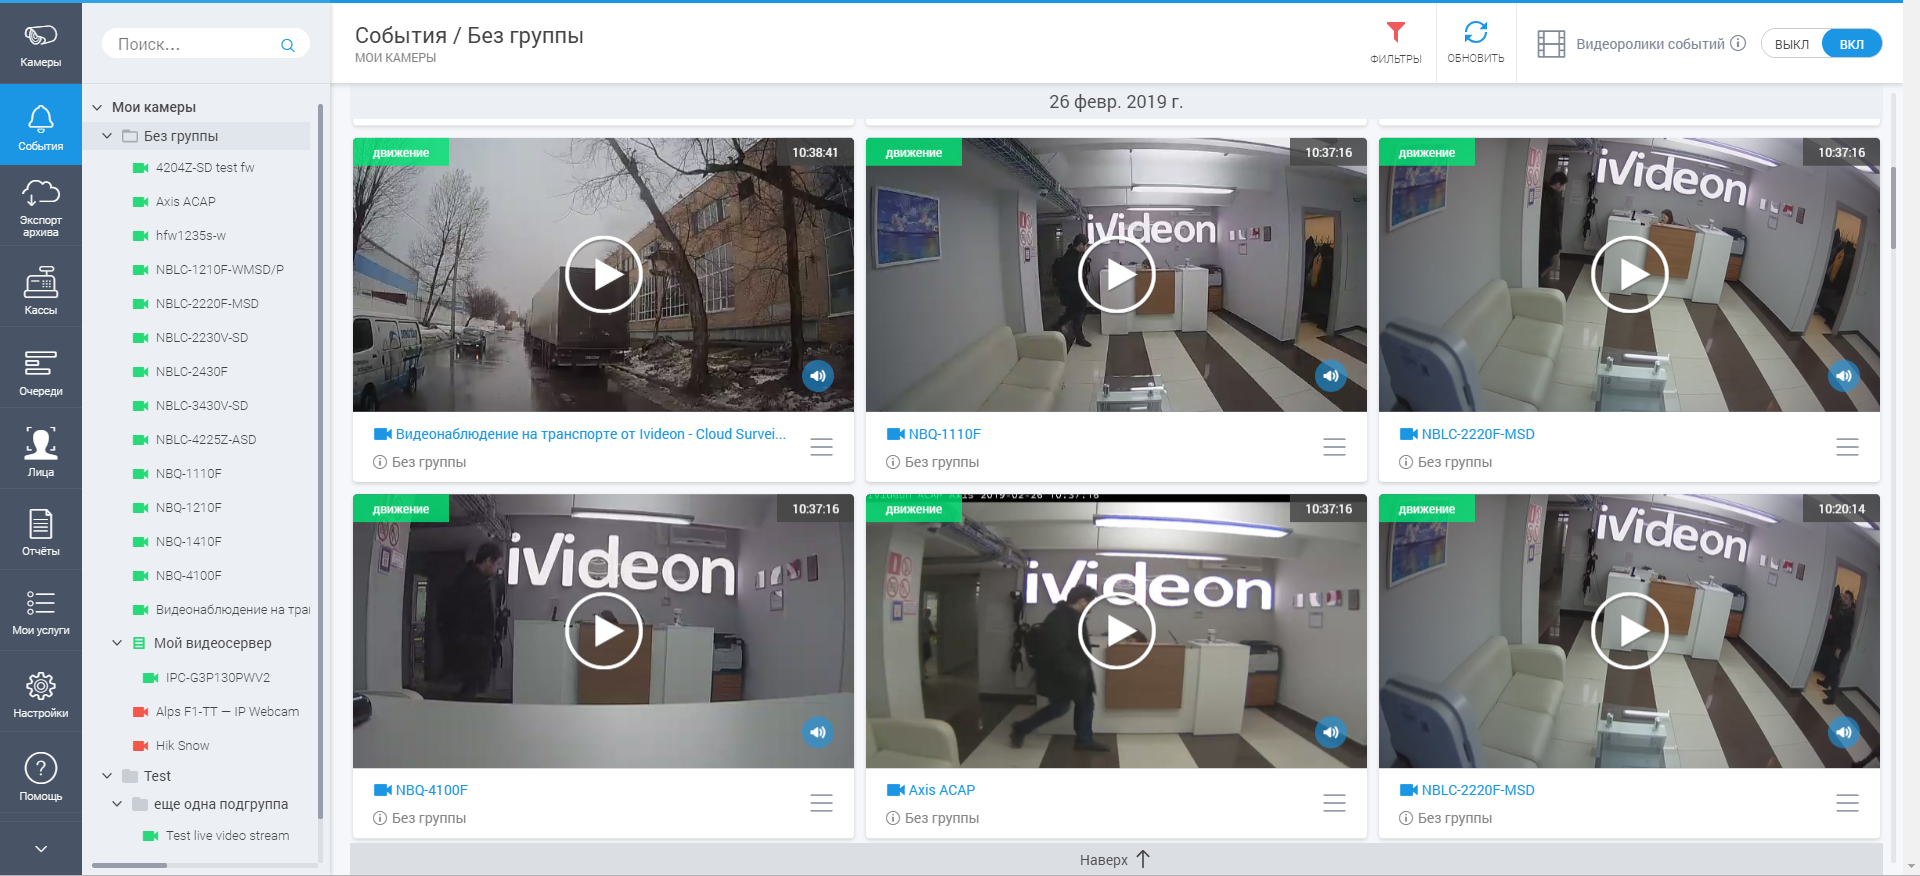Play the 10:38:41 transport event video

pos(603,274)
